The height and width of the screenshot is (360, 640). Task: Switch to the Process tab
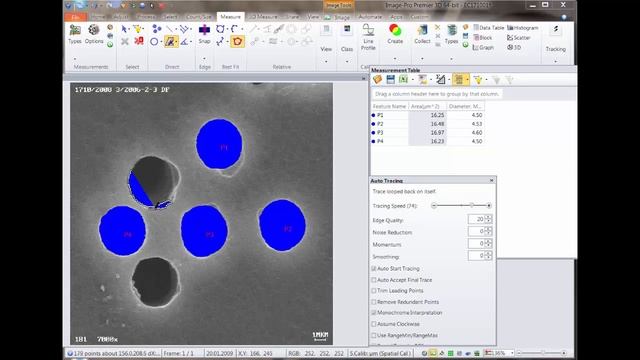pyautogui.click(x=146, y=17)
